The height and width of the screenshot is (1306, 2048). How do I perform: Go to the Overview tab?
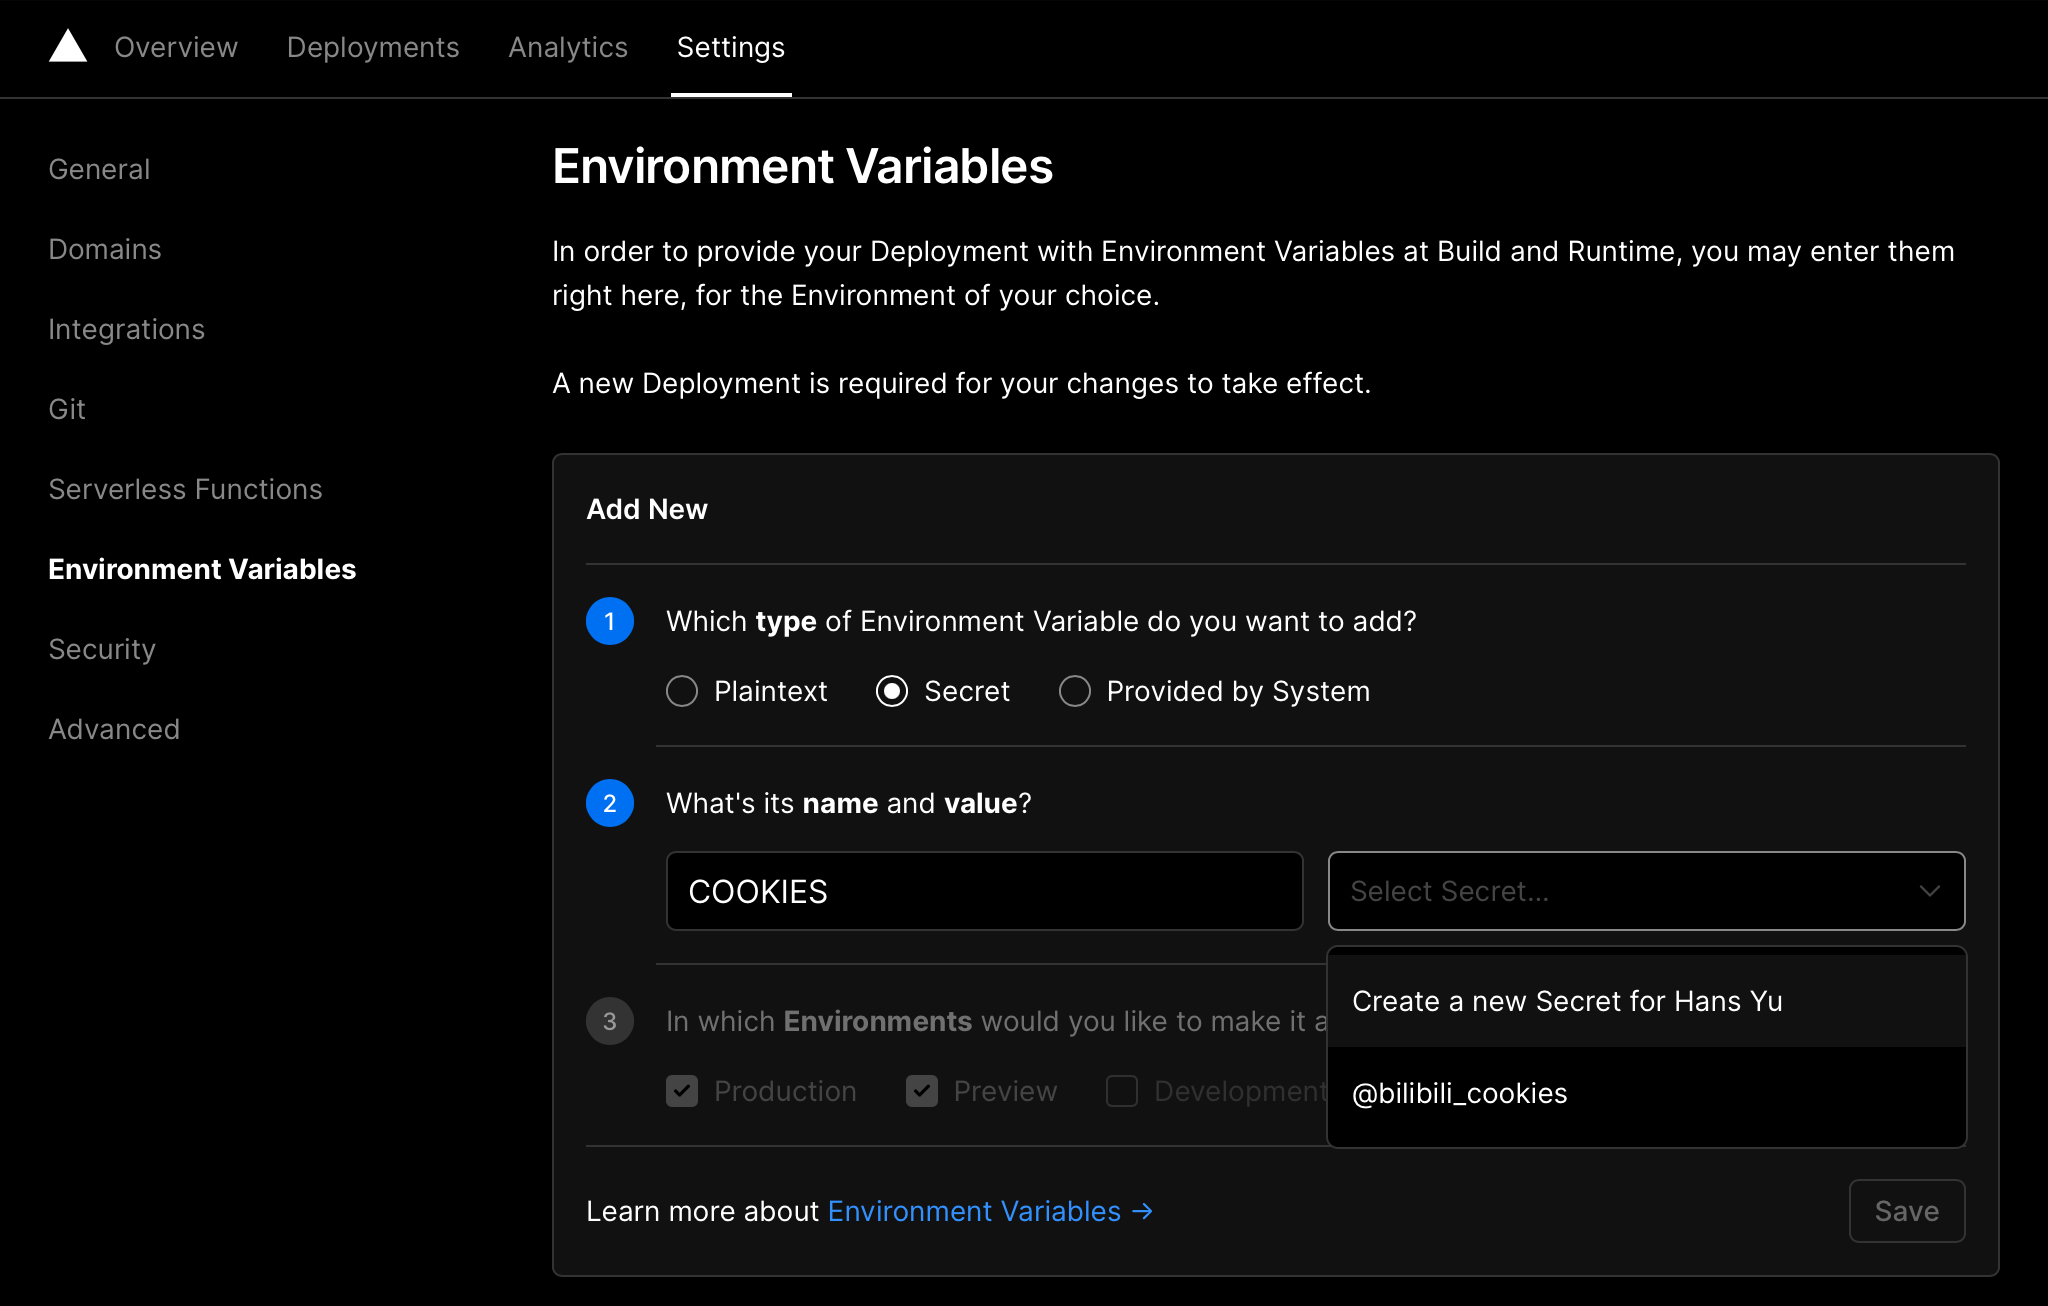click(x=176, y=47)
